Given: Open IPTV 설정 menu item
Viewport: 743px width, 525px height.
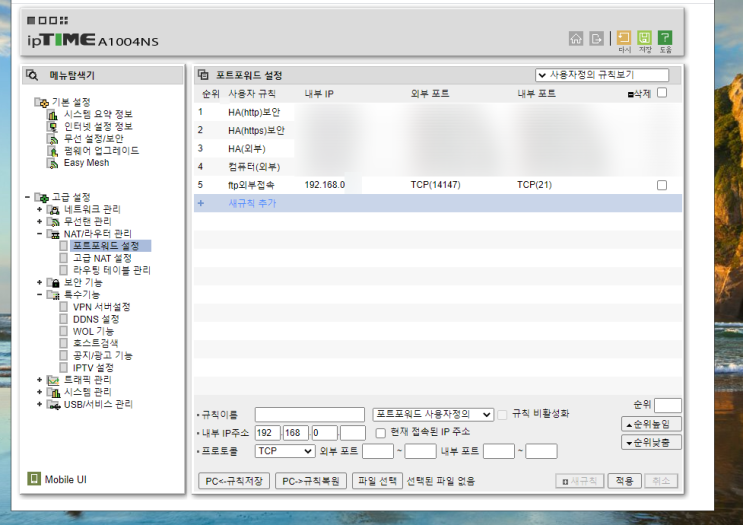Looking at the screenshot, I should pyautogui.click(x=93, y=368).
